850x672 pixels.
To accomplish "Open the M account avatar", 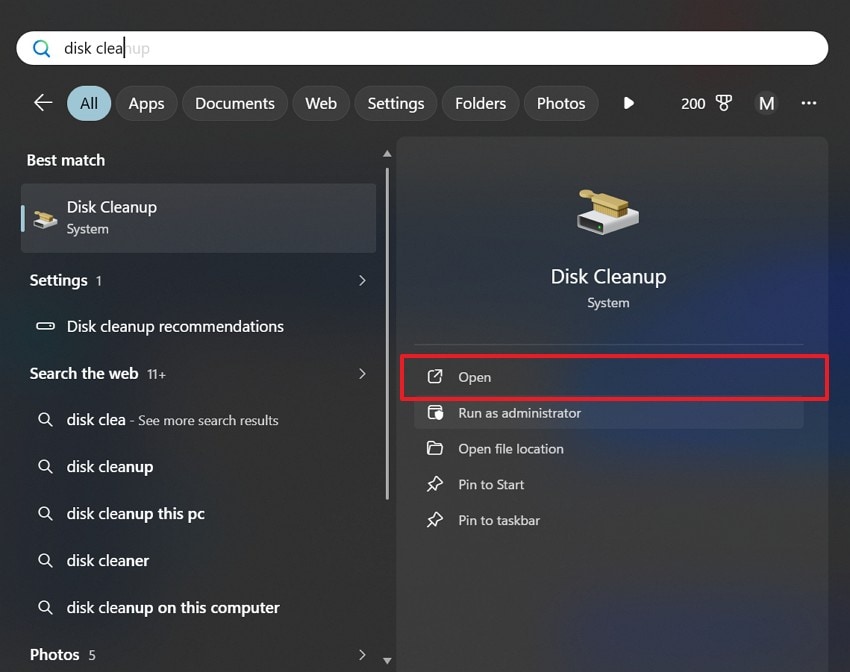I will point(766,103).
